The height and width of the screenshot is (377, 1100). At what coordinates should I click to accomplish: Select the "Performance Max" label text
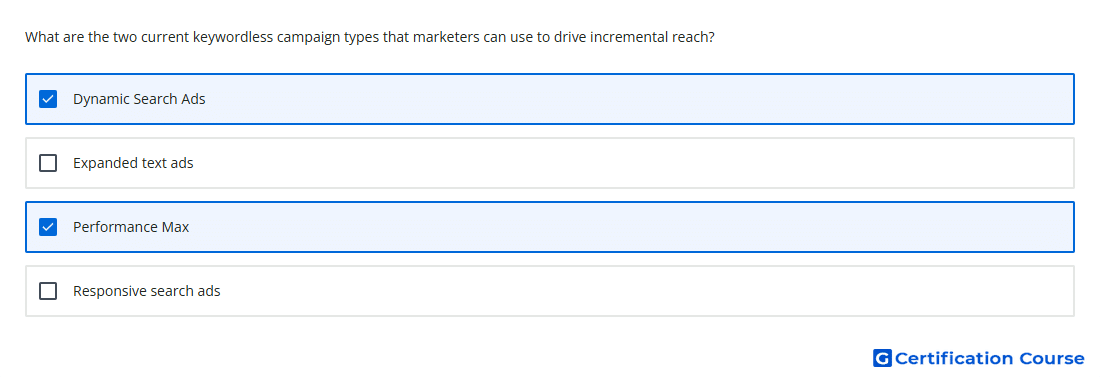point(131,227)
